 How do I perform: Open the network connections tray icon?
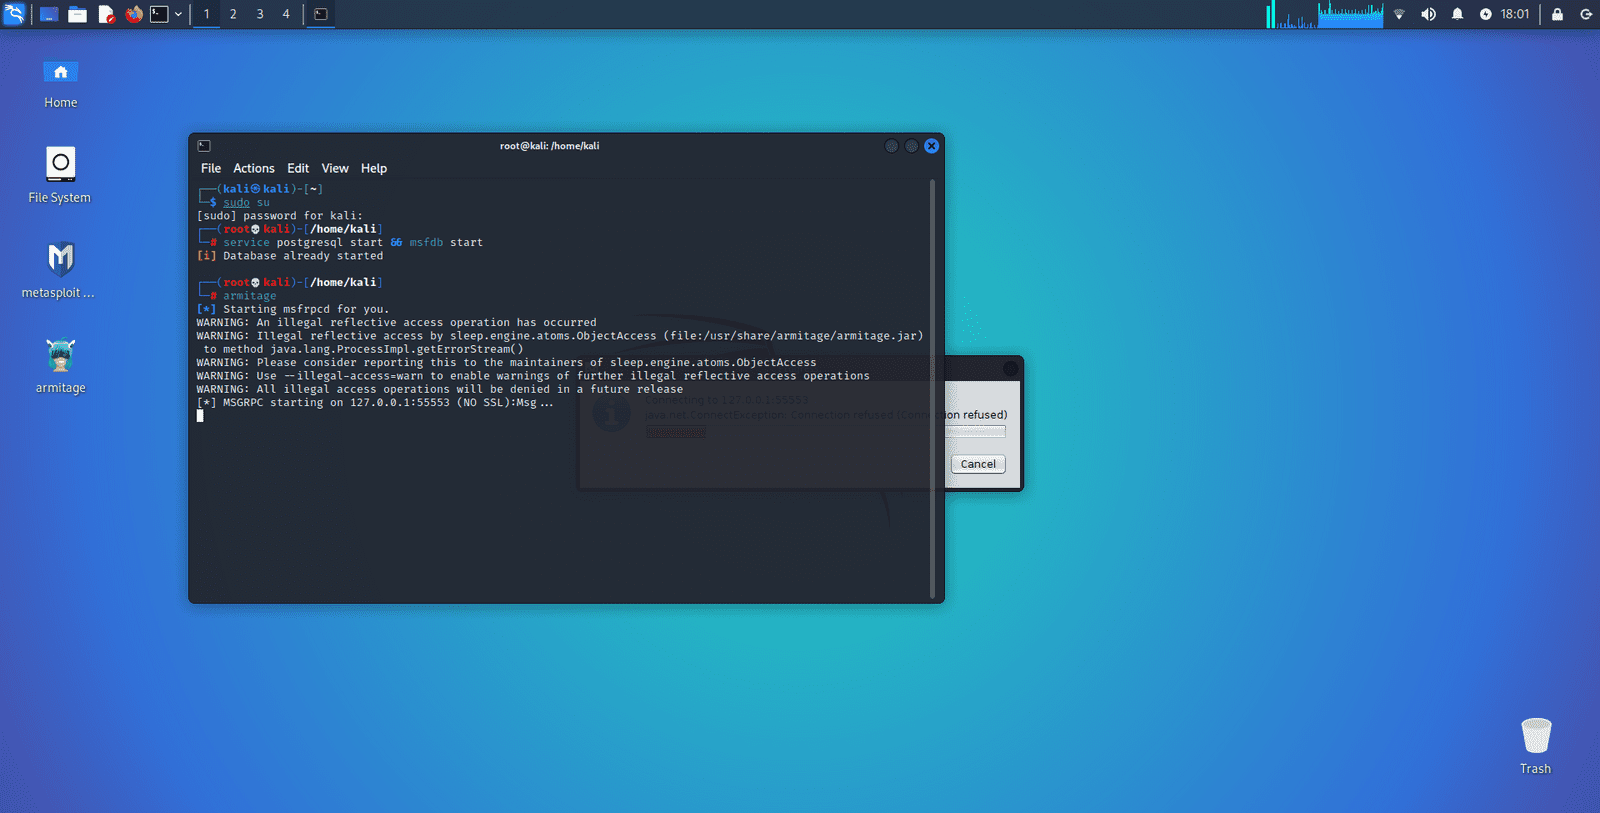[x=1399, y=14]
